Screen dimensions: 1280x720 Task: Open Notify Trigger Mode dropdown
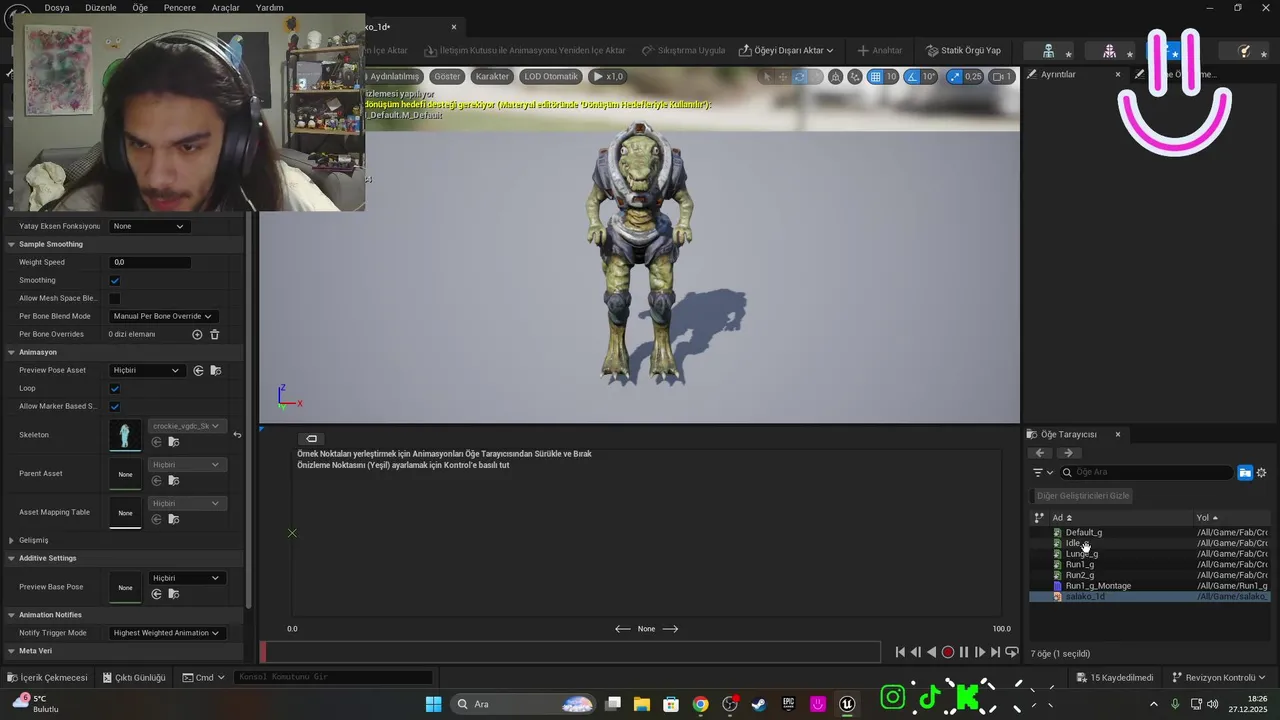166,633
